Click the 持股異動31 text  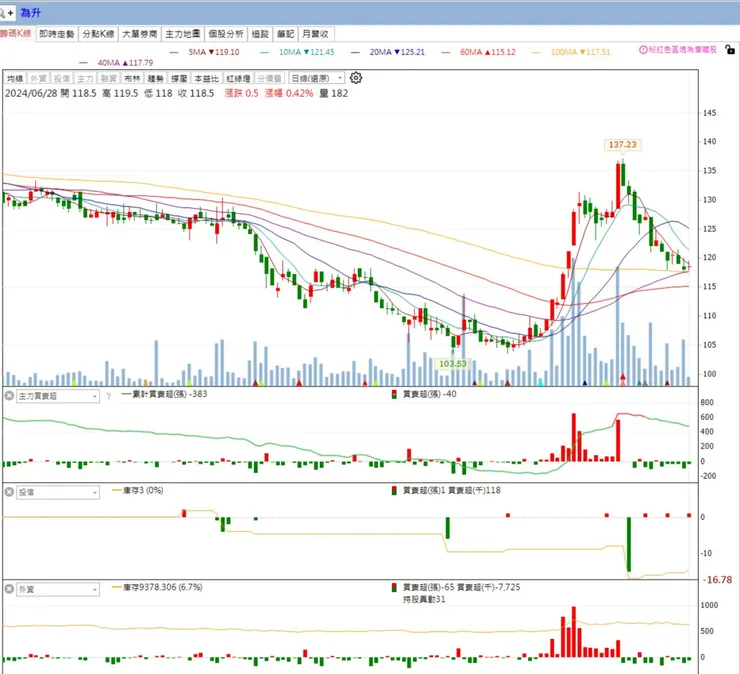424,599
